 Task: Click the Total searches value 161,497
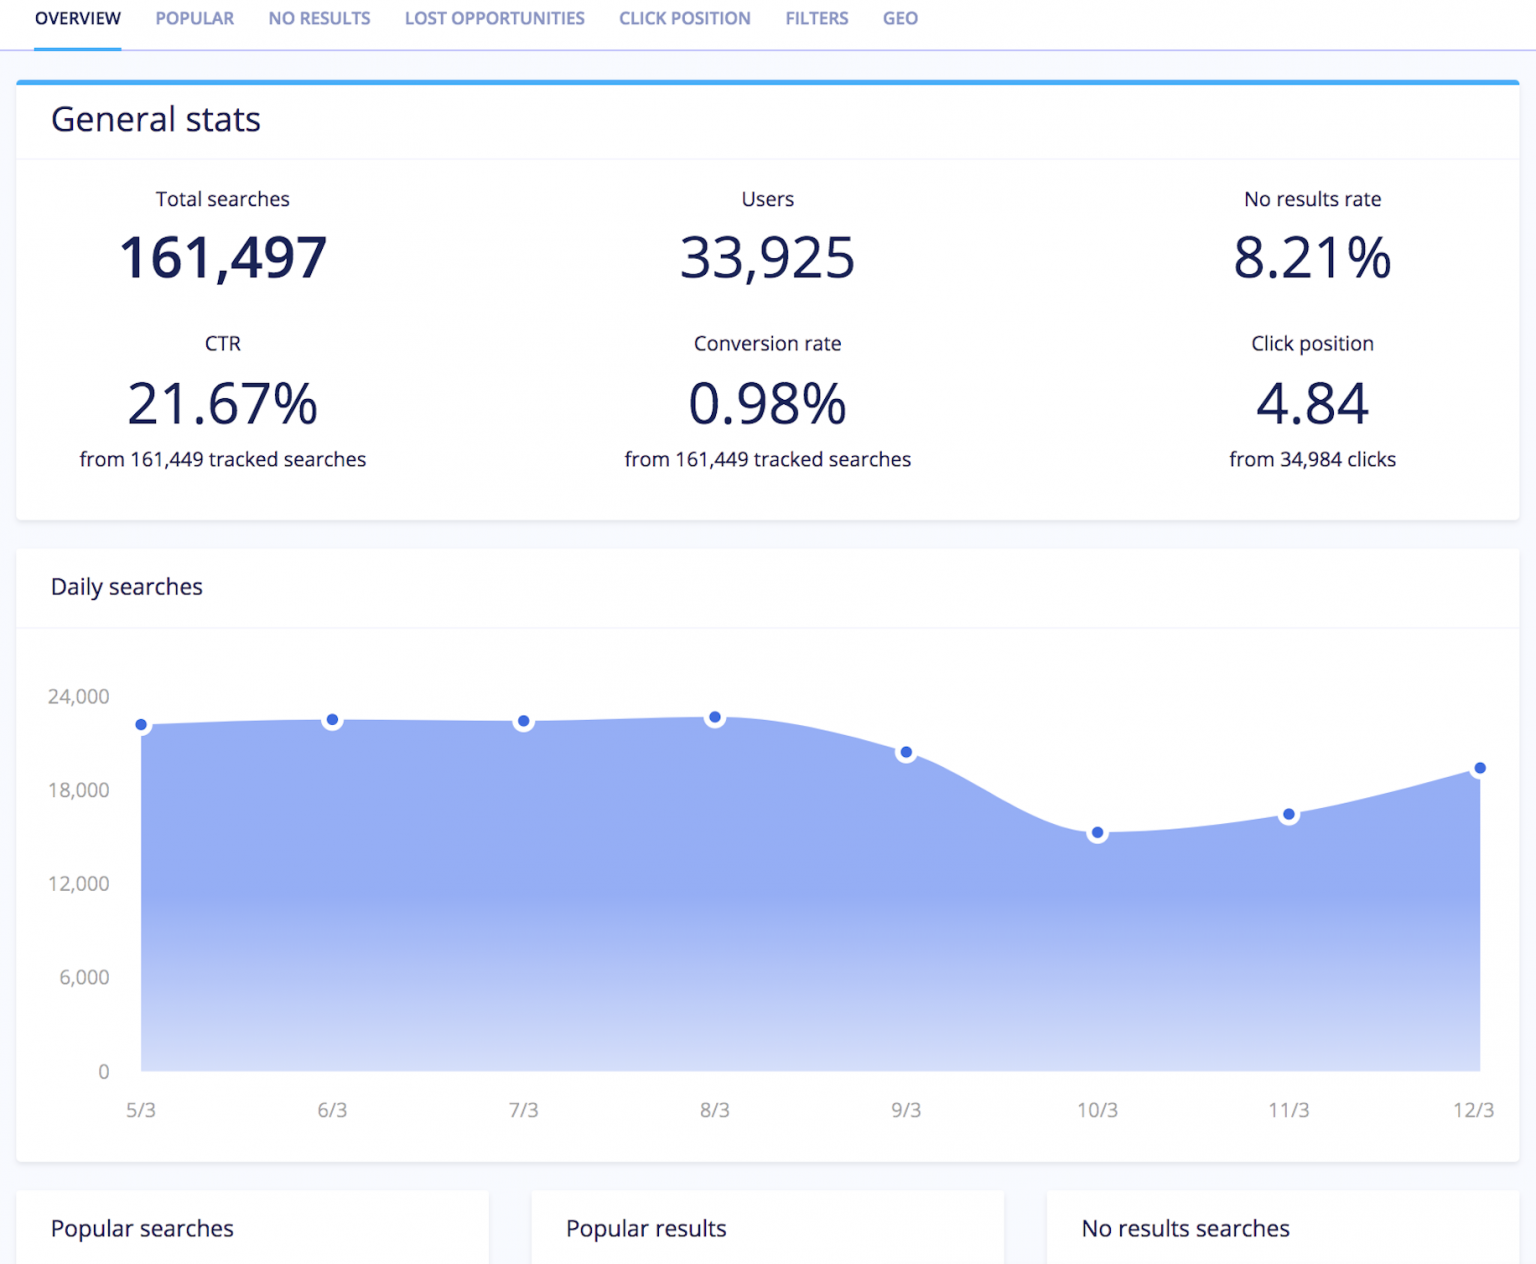point(223,258)
